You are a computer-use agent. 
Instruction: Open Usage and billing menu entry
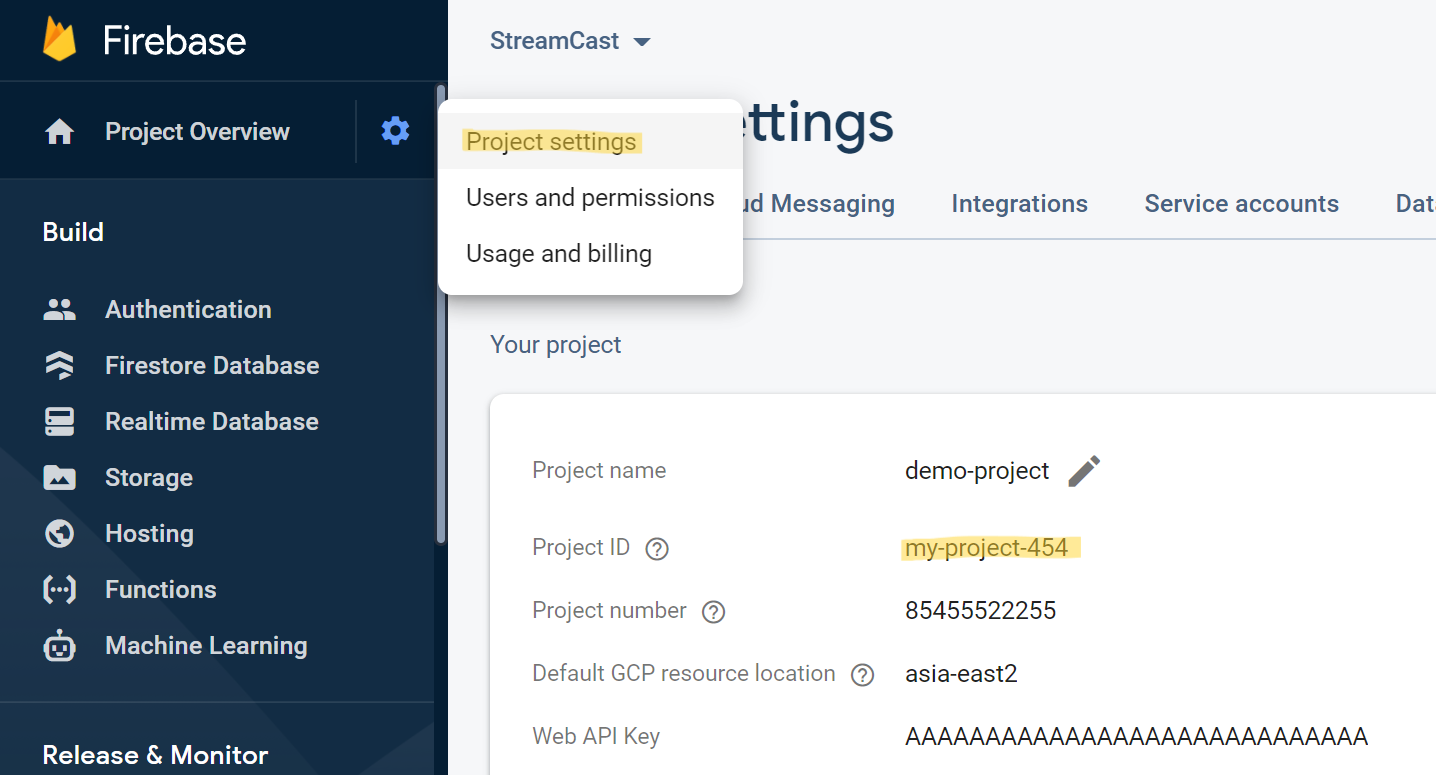[590, 253]
